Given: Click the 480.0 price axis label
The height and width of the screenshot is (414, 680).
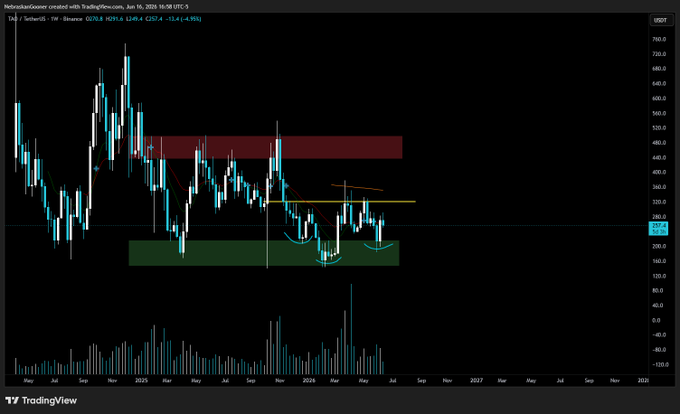Looking at the screenshot, I should click(x=659, y=143).
